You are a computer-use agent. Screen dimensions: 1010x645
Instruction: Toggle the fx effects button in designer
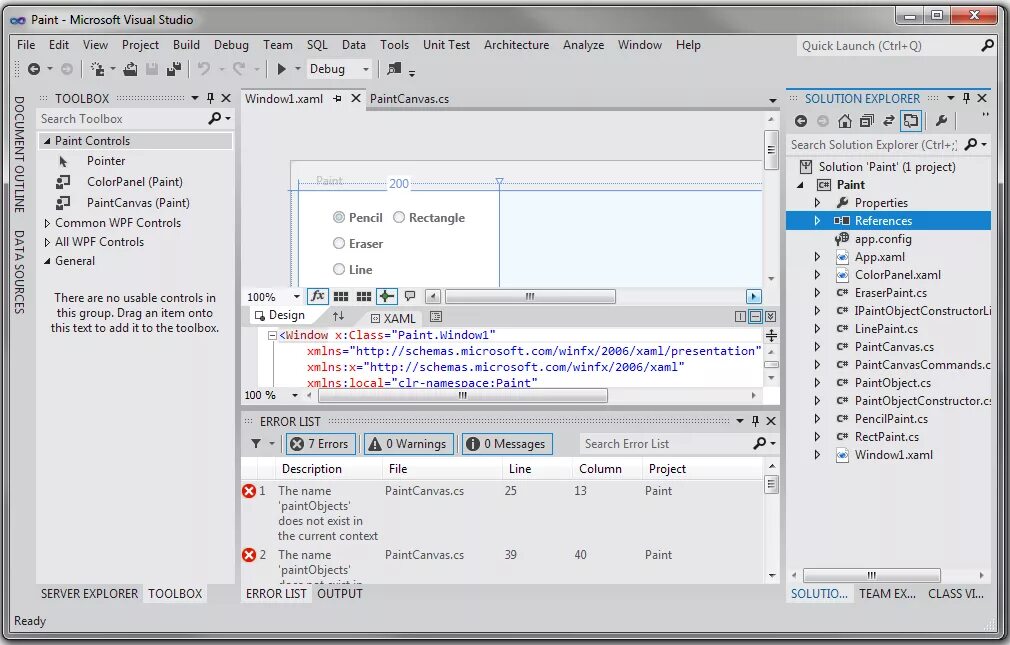click(x=318, y=296)
